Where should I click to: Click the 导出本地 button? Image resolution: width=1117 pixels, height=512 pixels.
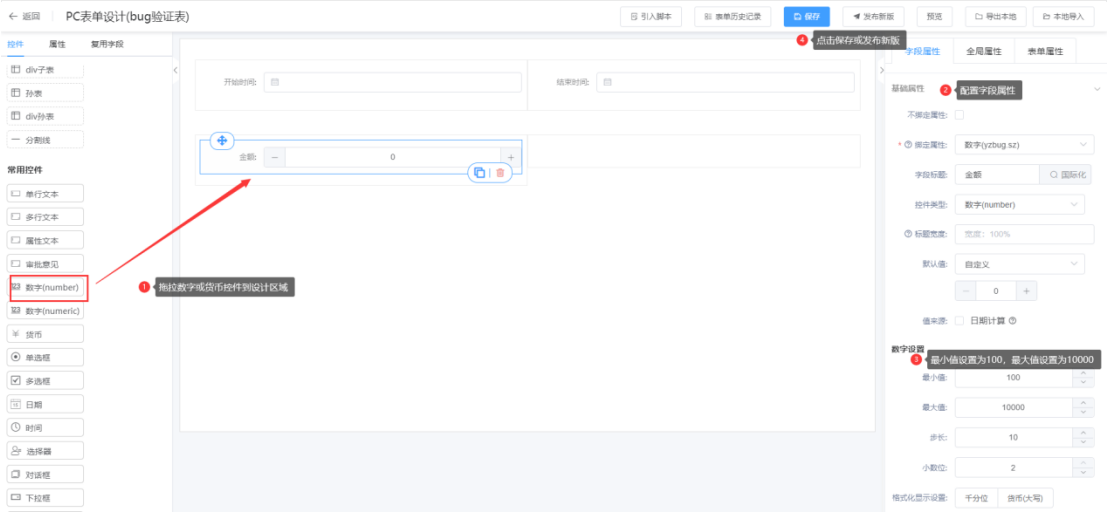click(x=996, y=16)
